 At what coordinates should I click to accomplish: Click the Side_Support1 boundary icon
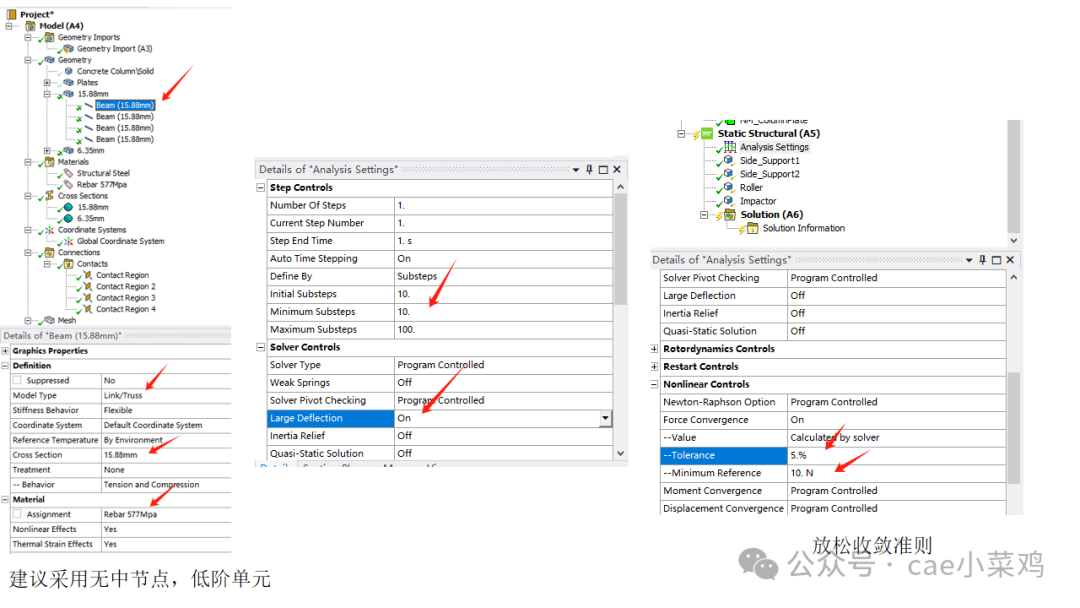[729, 160]
